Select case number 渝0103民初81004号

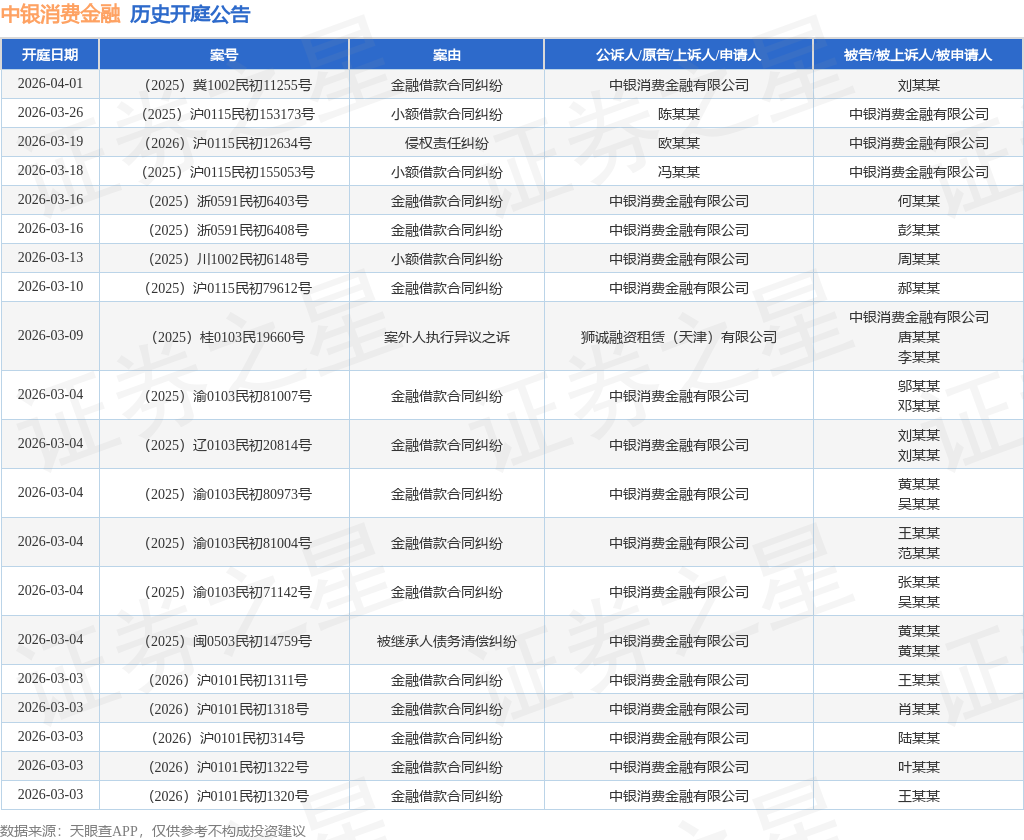252,543
